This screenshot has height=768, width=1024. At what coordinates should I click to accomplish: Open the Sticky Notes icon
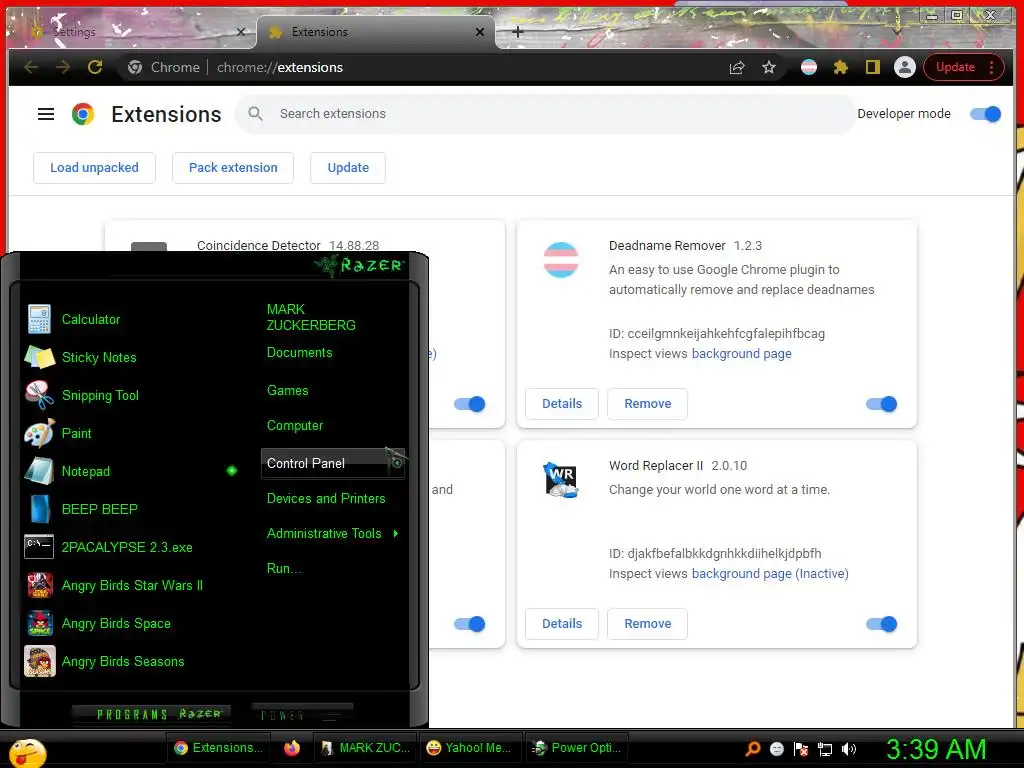coord(39,357)
